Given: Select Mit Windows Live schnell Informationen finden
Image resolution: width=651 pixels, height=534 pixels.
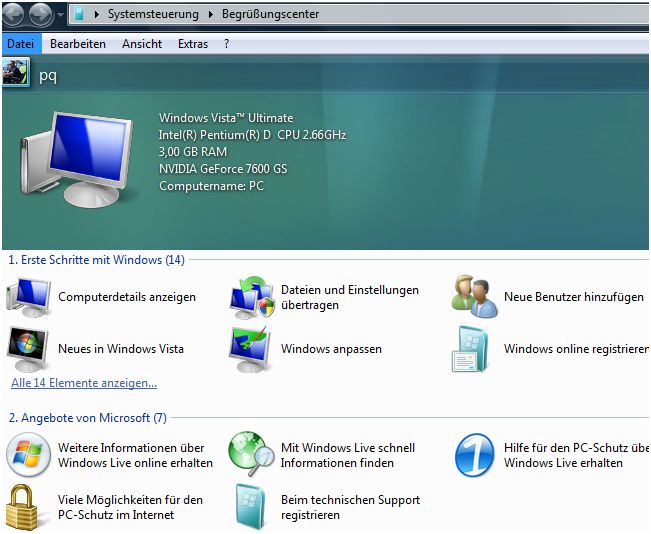Looking at the screenshot, I should [x=348, y=455].
